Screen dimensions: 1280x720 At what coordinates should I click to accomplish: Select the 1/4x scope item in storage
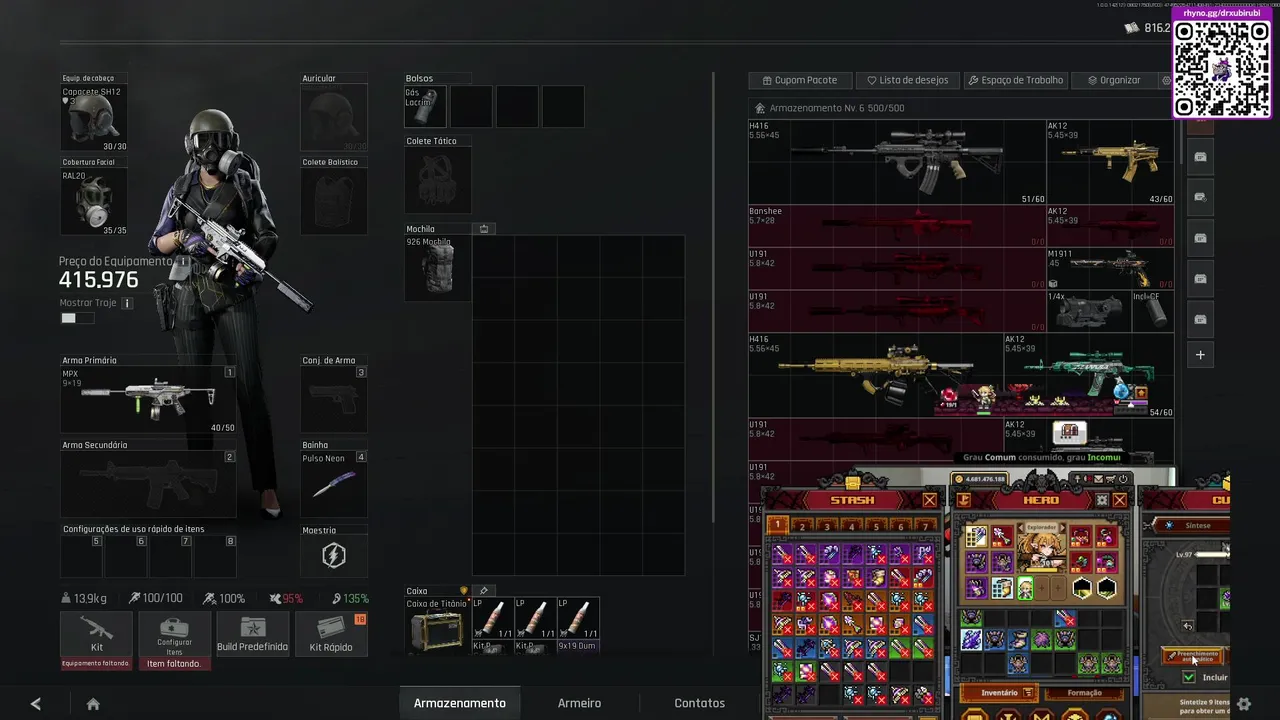[1088, 311]
